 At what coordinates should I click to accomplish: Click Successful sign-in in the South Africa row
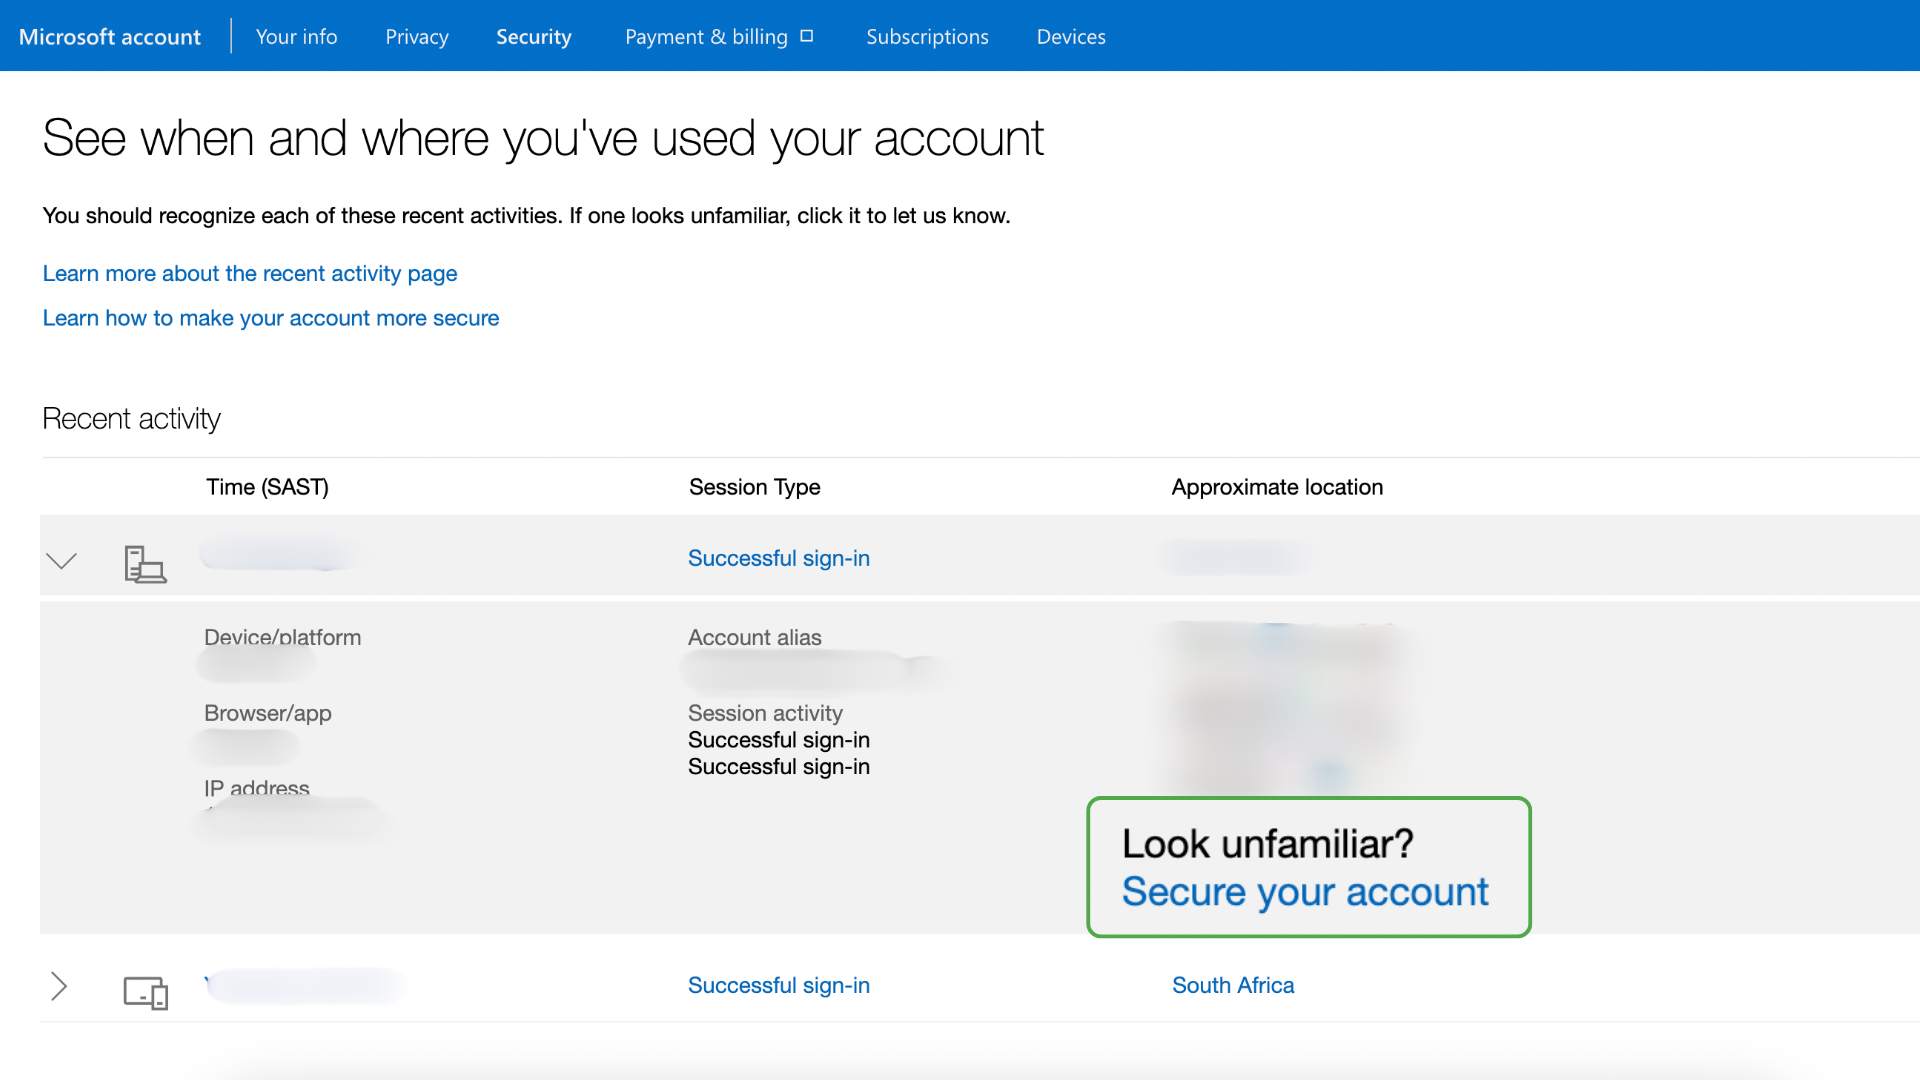click(x=779, y=985)
